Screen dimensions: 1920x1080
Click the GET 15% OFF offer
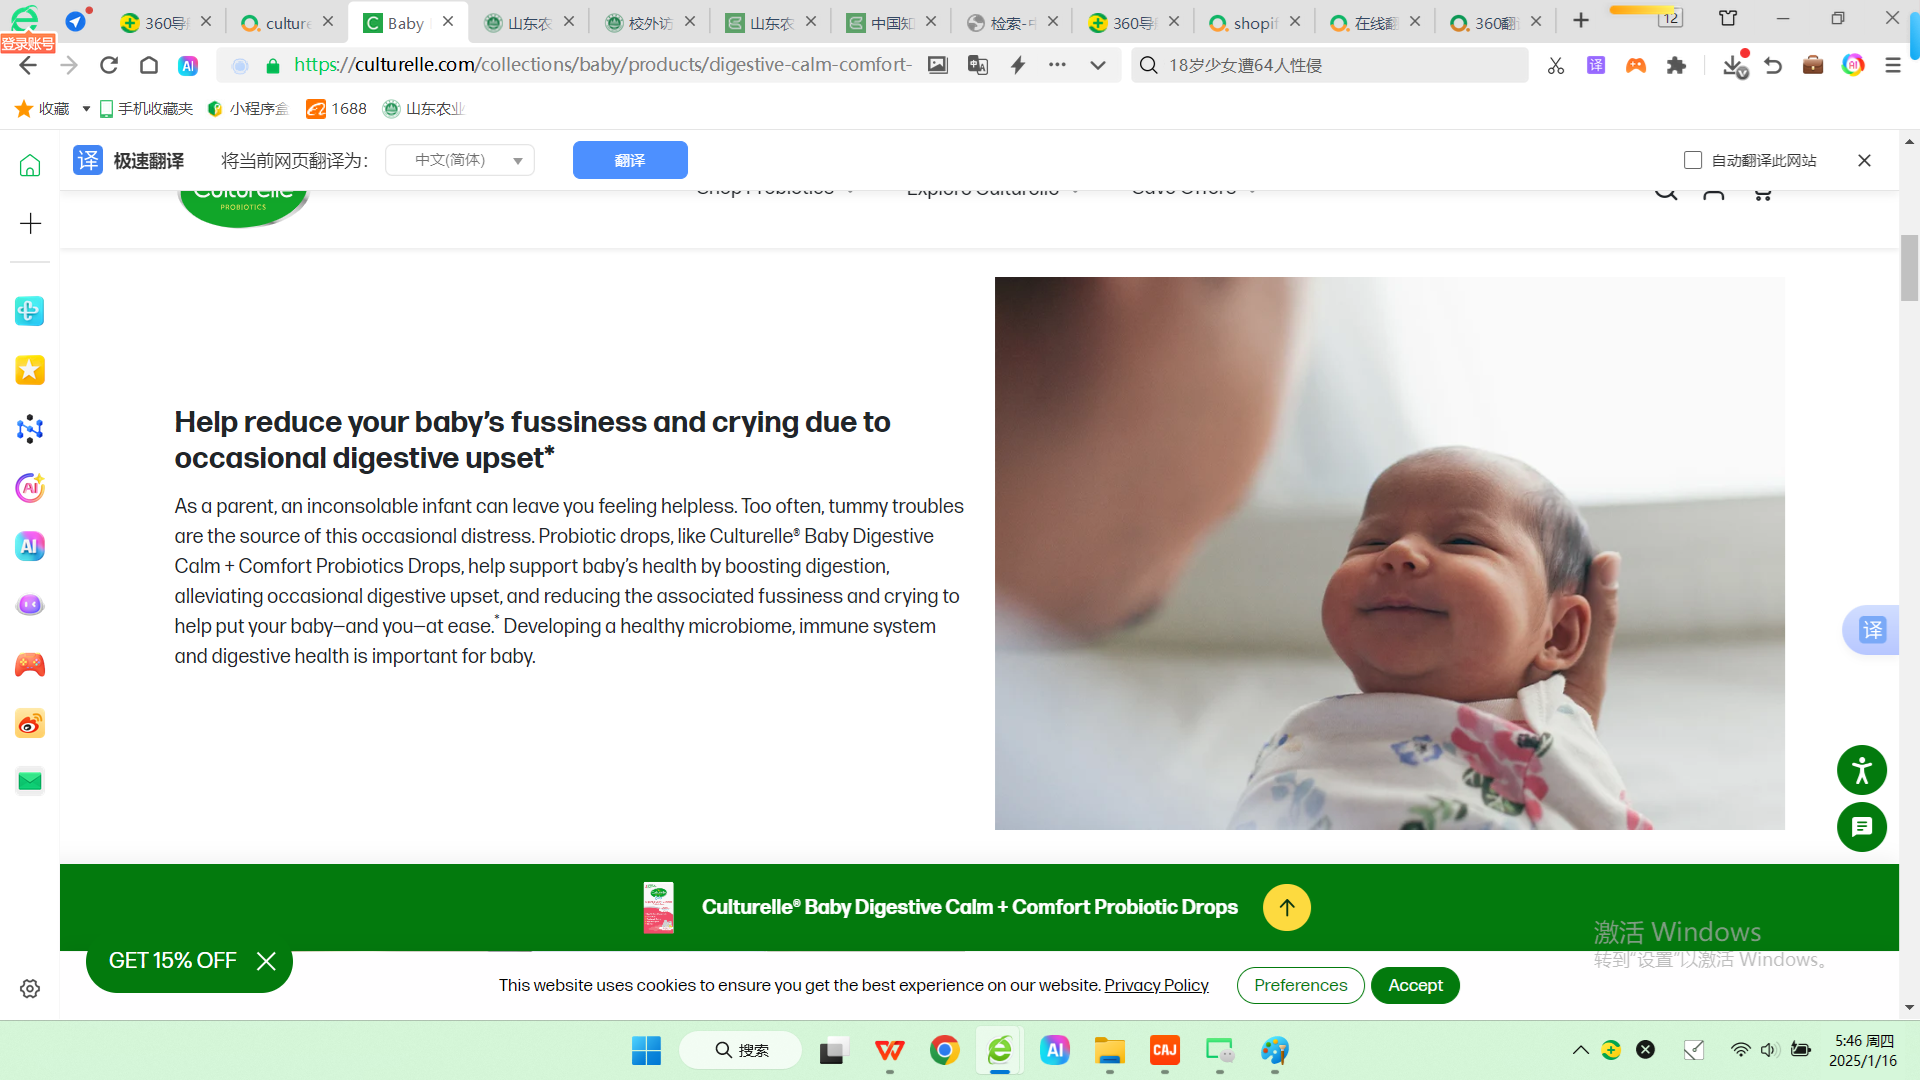click(172, 961)
